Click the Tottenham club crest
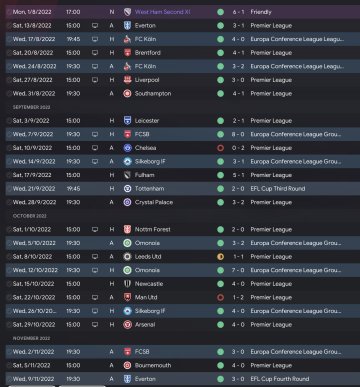 click(x=127, y=189)
